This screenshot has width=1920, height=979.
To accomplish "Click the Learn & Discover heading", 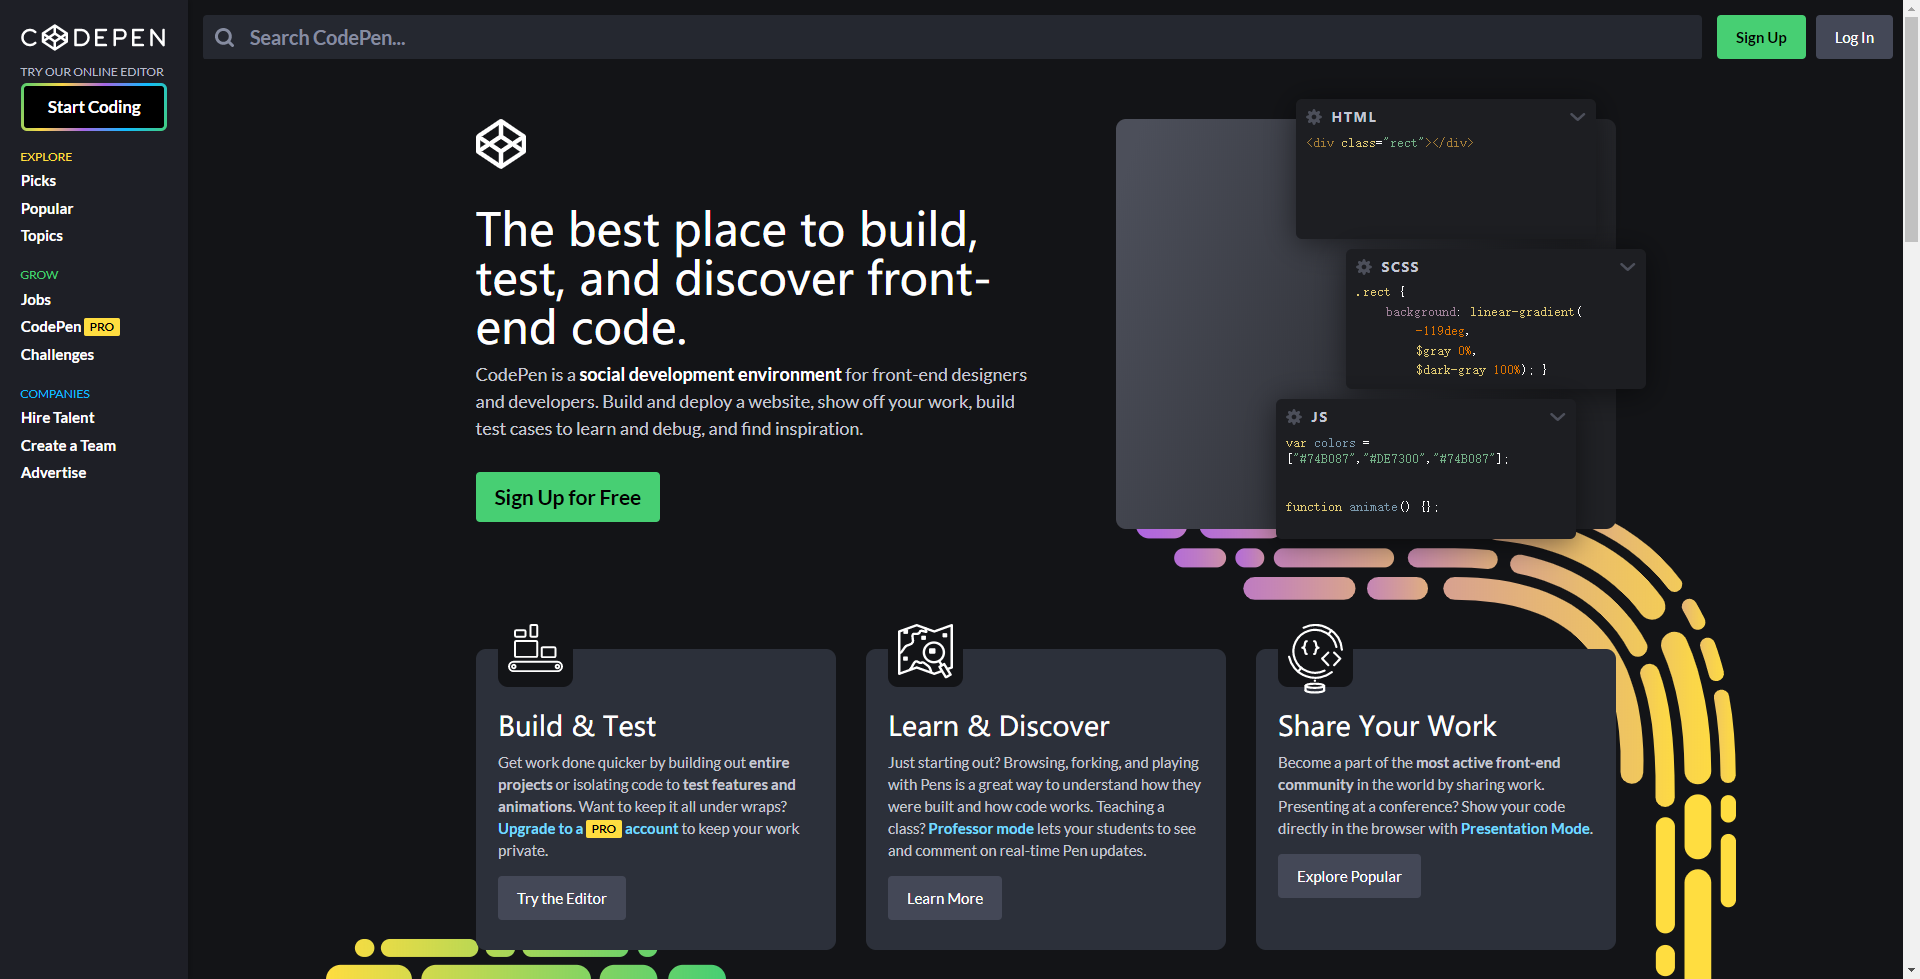I will (x=999, y=726).
